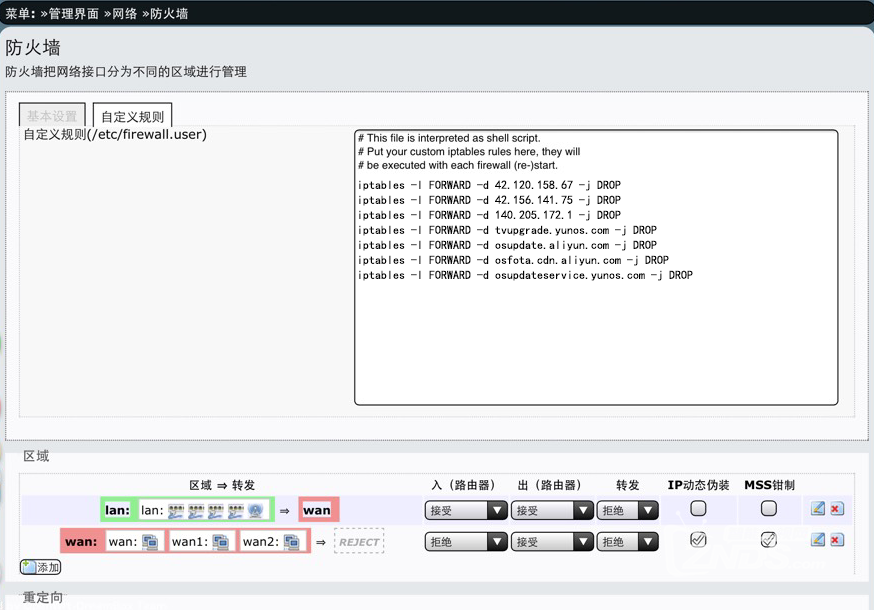This screenshot has width=874, height=610.
Task: Click 管理界面 in the breadcrumb menu
Action: (73, 13)
